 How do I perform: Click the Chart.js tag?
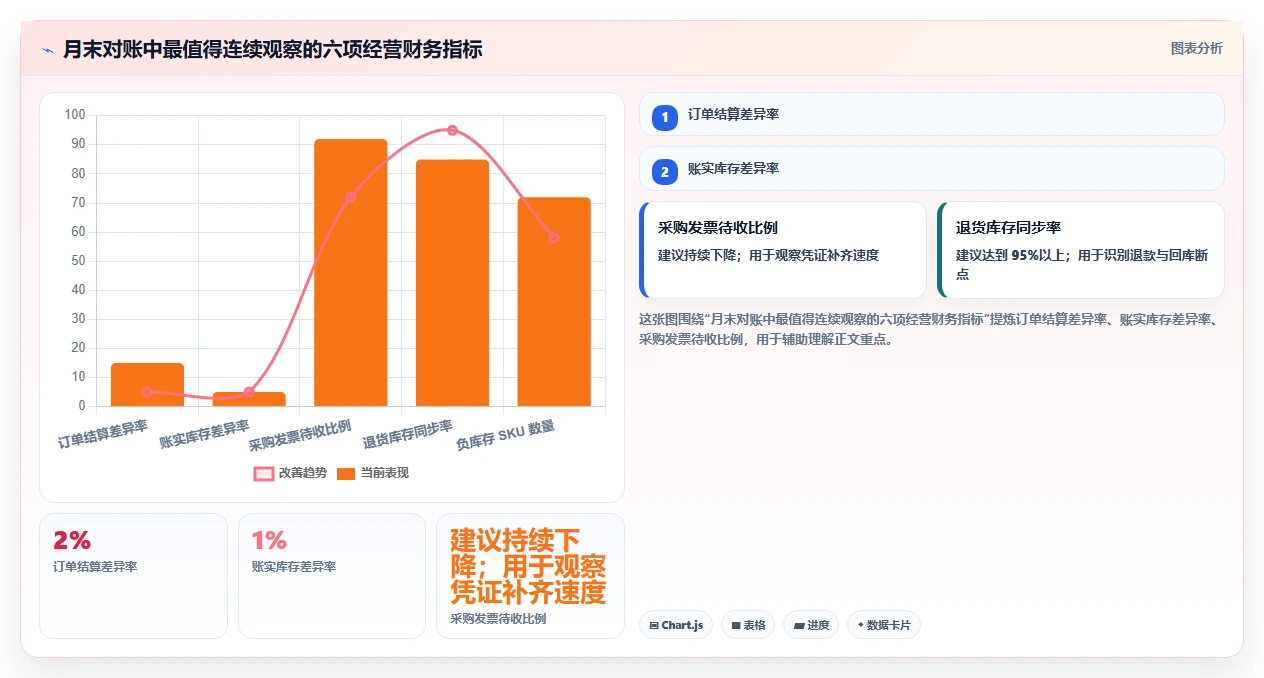pos(676,625)
